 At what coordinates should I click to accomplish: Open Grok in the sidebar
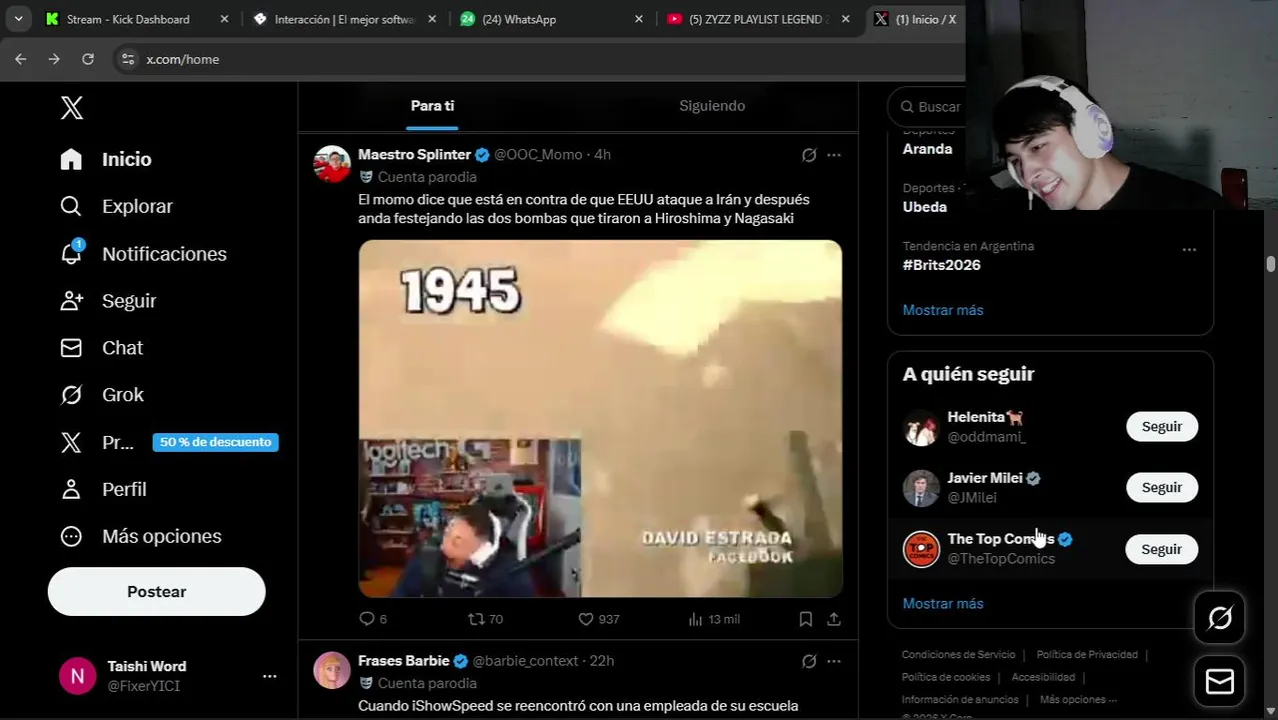[102, 395]
